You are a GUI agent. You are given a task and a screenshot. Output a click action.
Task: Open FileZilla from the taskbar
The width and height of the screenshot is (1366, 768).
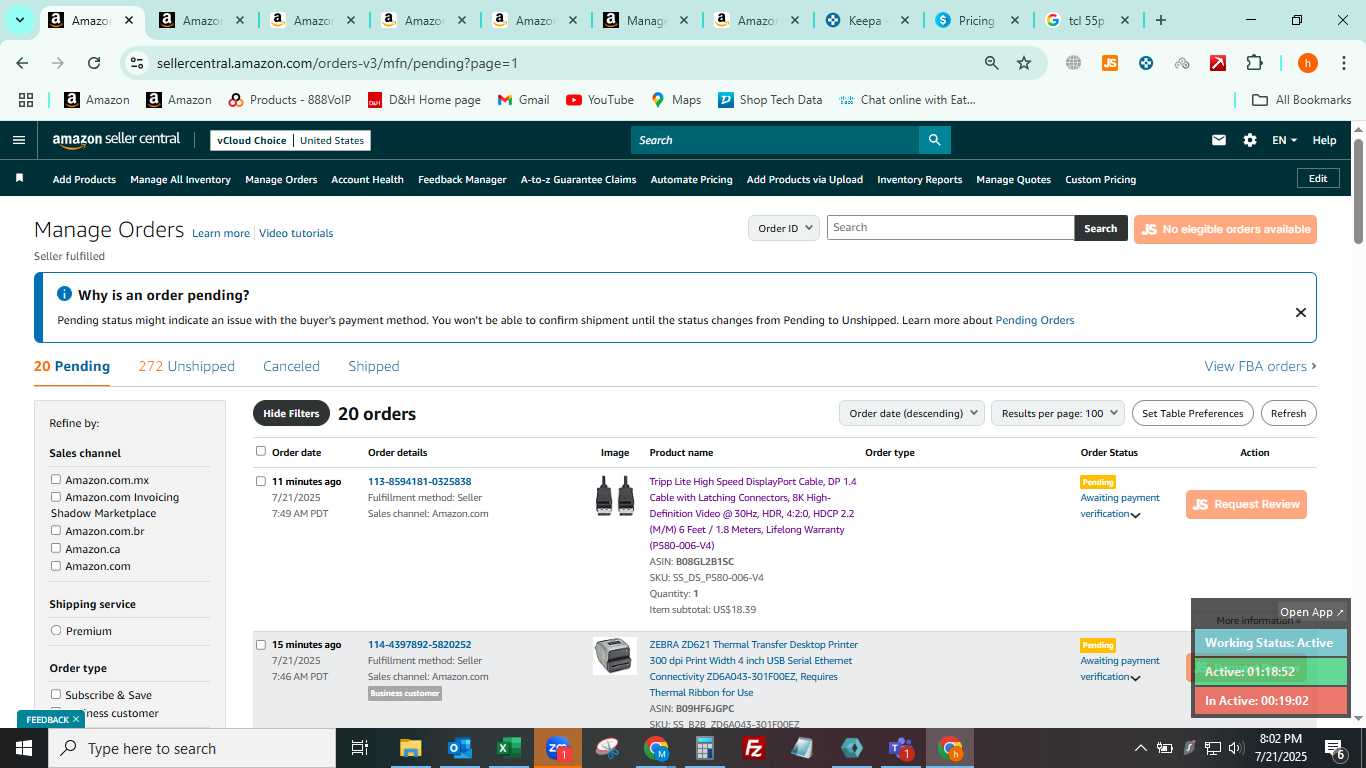[x=754, y=748]
